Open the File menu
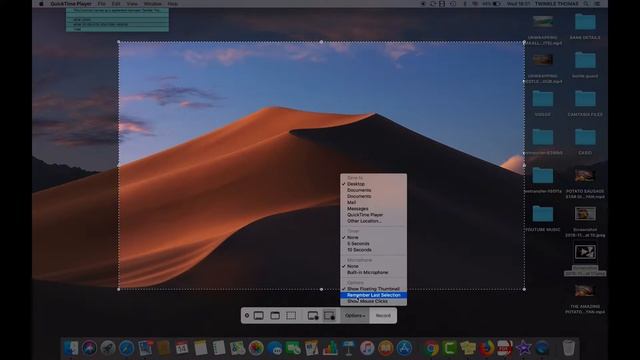Screen dimensions: 640x360 click(102, 4)
